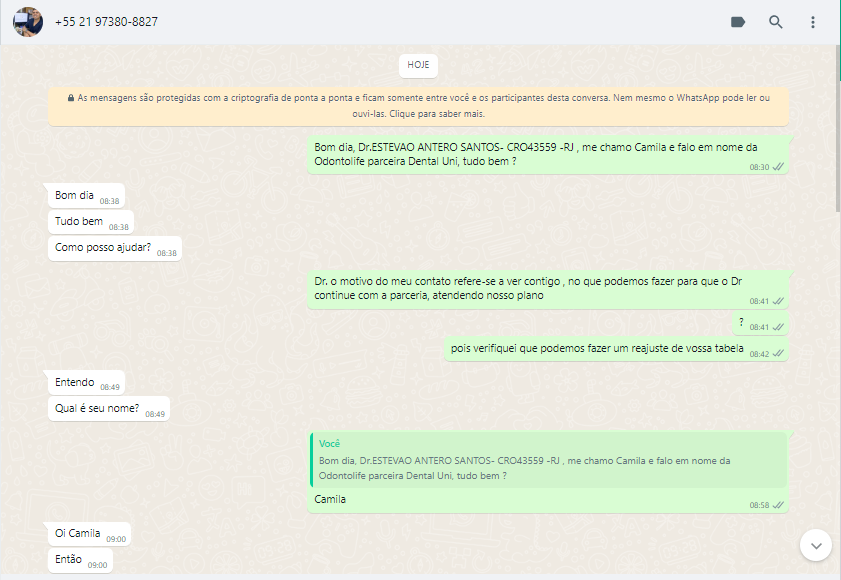Open the contact profile picture
The width and height of the screenshot is (841, 580).
(28, 22)
